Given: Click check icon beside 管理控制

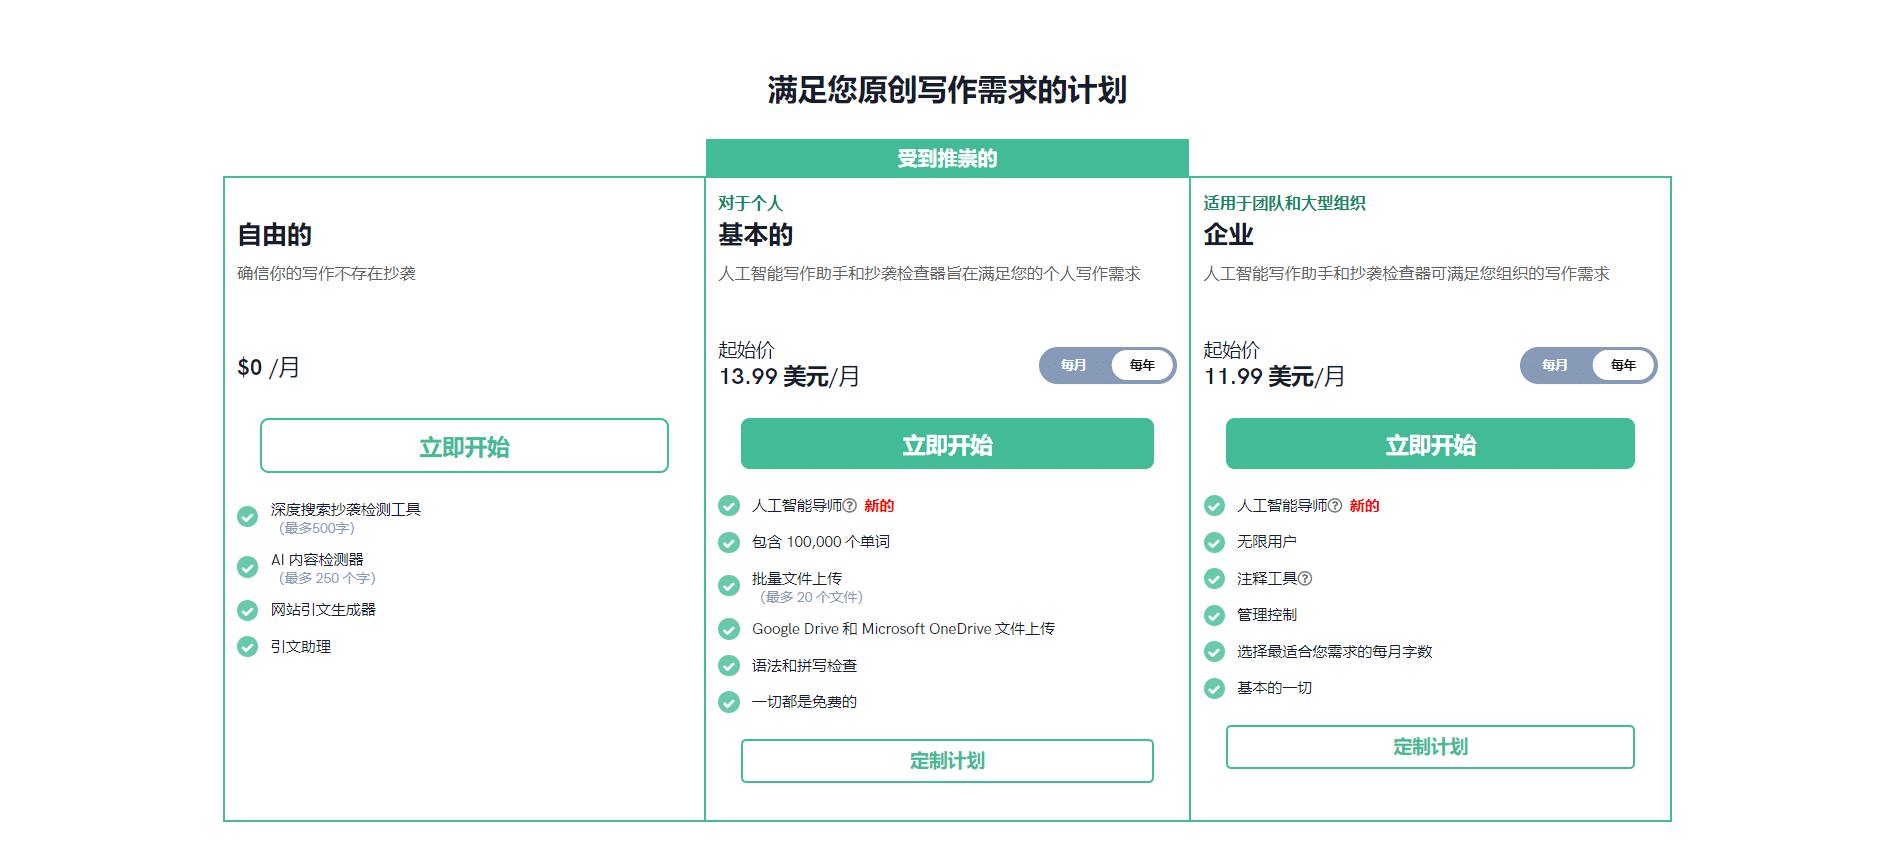Looking at the screenshot, I should [x=1214, y=615].
